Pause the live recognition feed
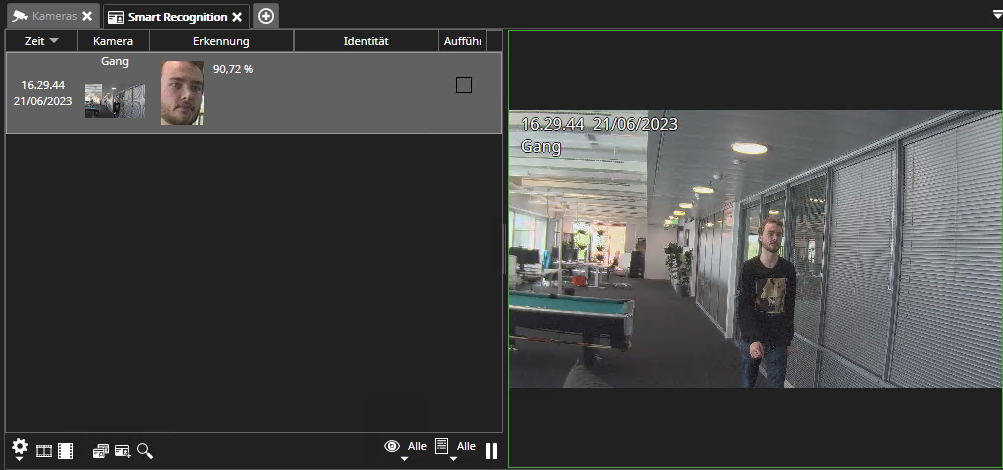The width and height of the screenshot is (1003, 470). (x=491, y=451)
